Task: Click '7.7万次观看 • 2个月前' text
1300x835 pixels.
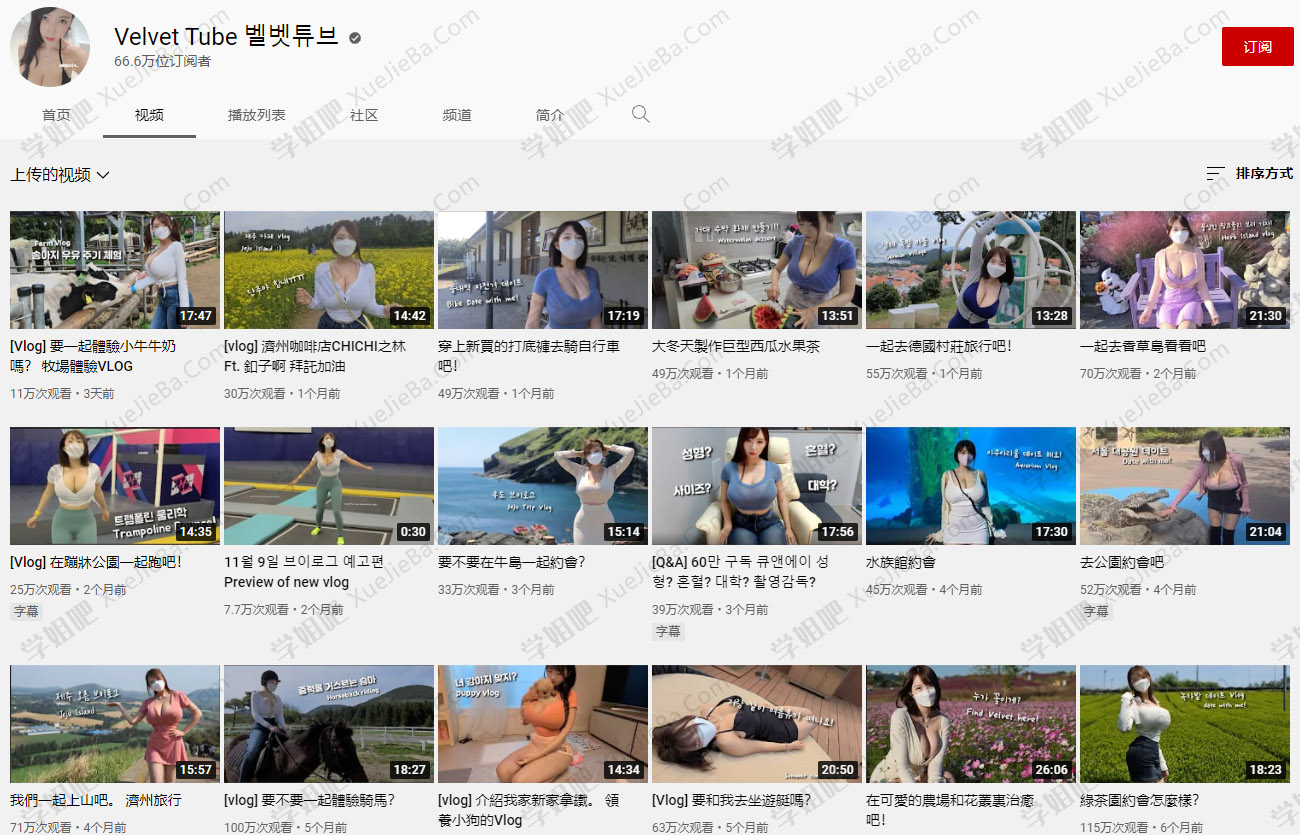Action: click(283, 609)
